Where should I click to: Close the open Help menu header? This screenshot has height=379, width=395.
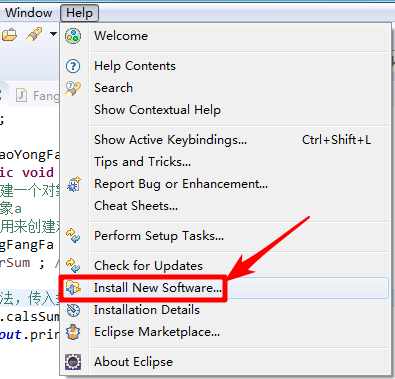79,13
